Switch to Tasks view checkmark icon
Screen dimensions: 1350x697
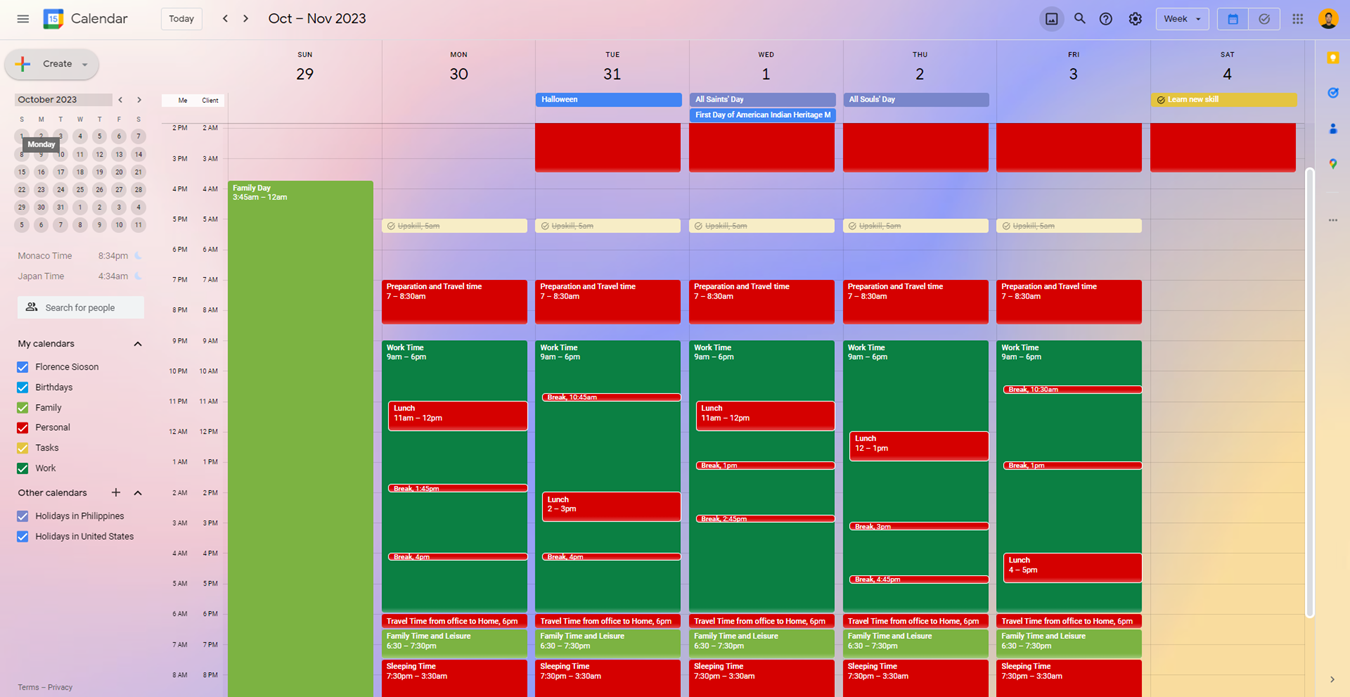point(1264,19)
